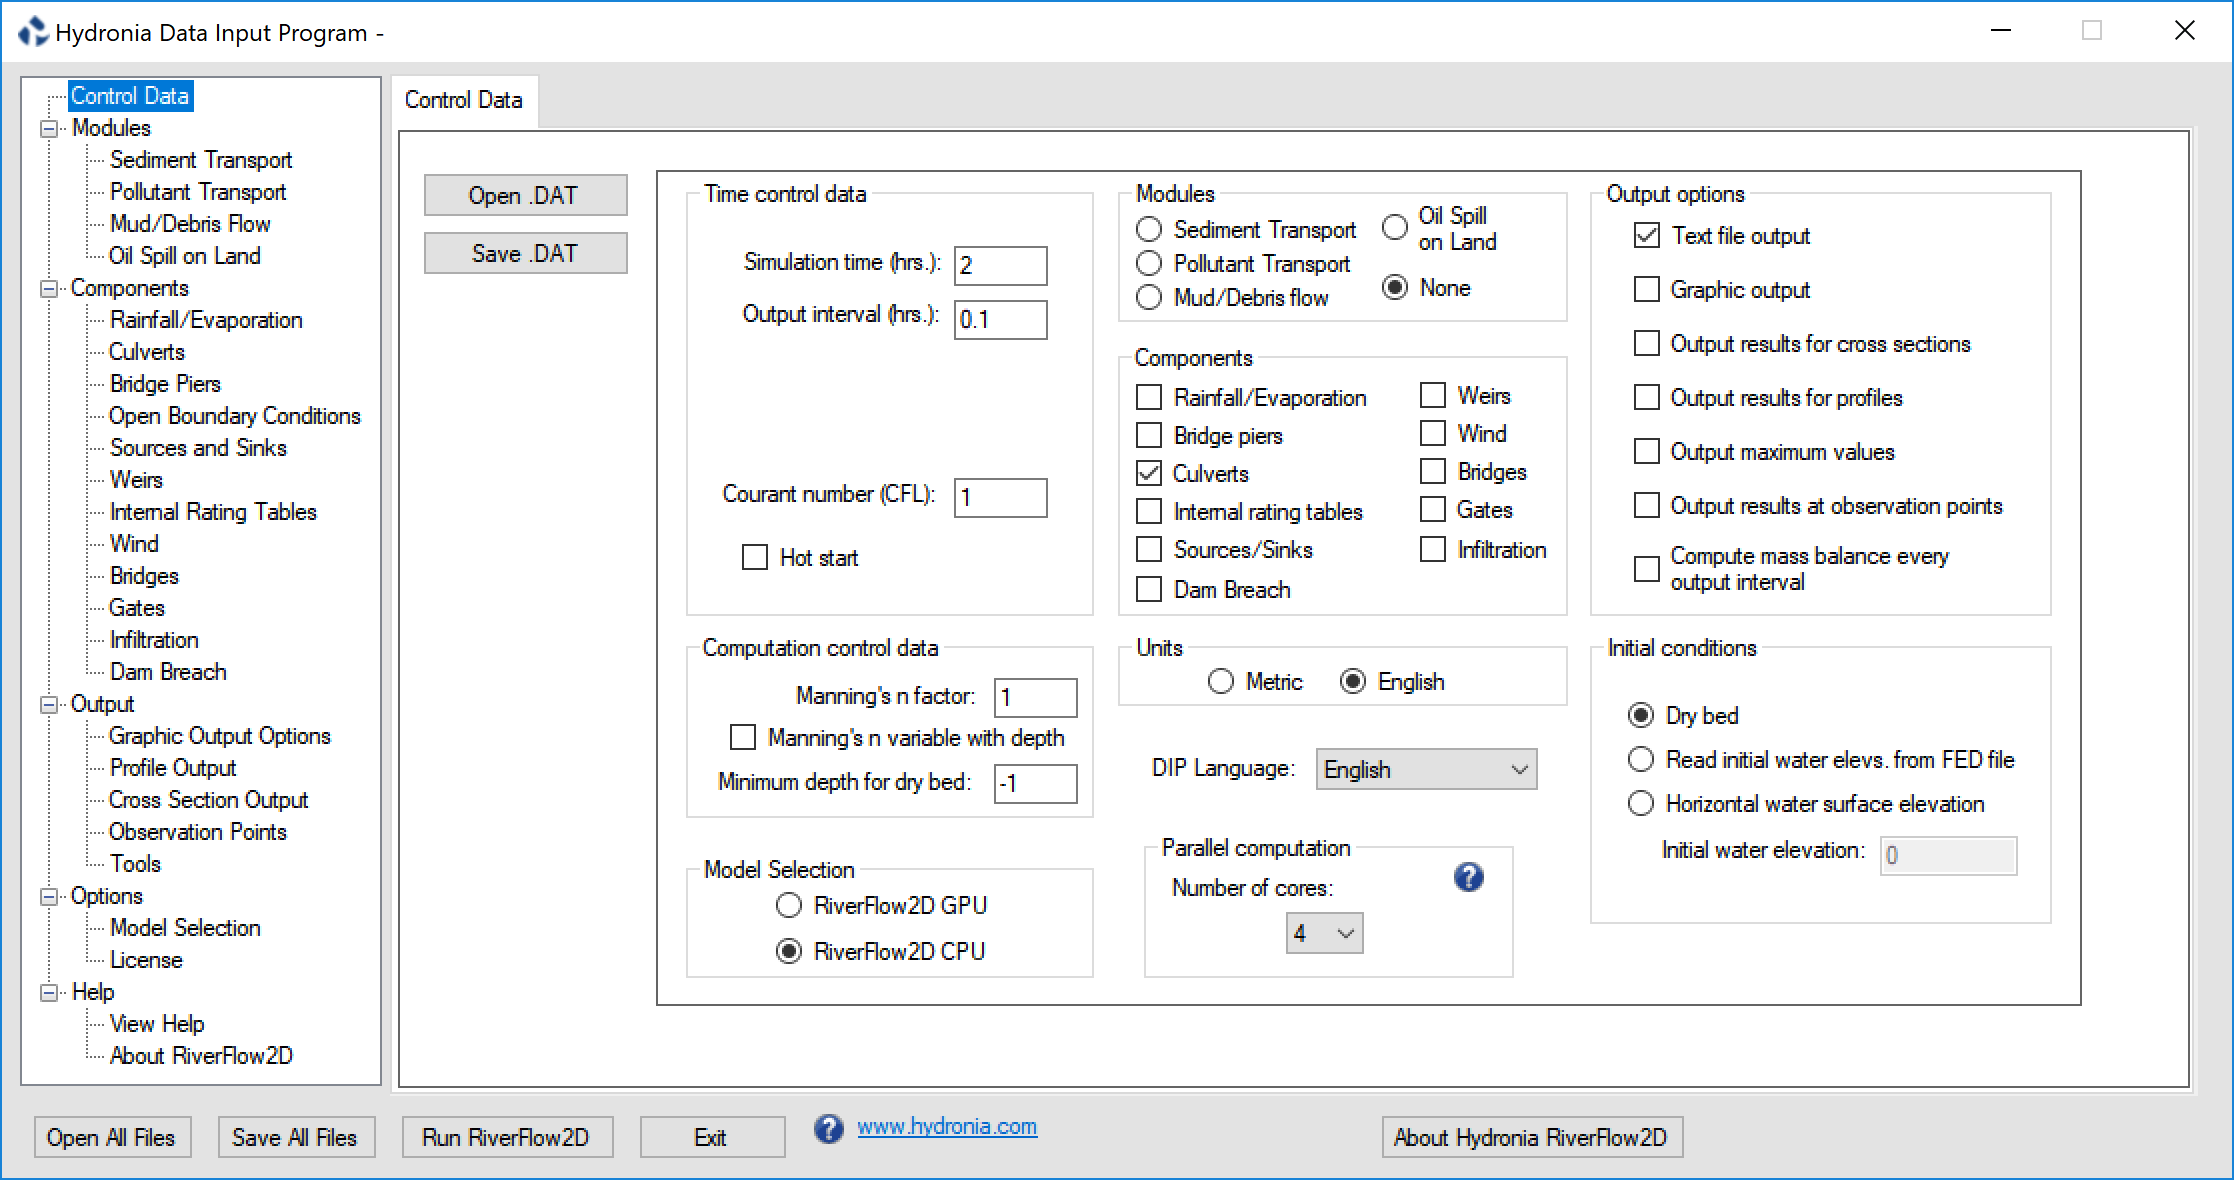
Task: Collapse the Options tree node
Action: [48, 896]
